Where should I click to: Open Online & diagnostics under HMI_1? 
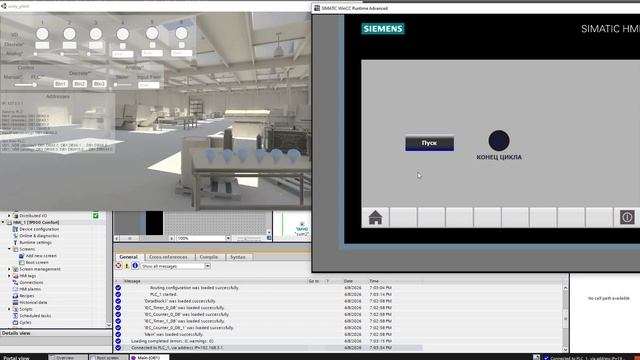[39, 236]
